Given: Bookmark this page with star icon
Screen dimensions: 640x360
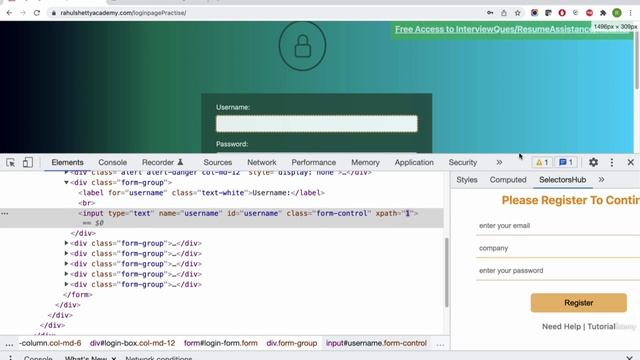Looking at the screenshot, I should (518, 13).
